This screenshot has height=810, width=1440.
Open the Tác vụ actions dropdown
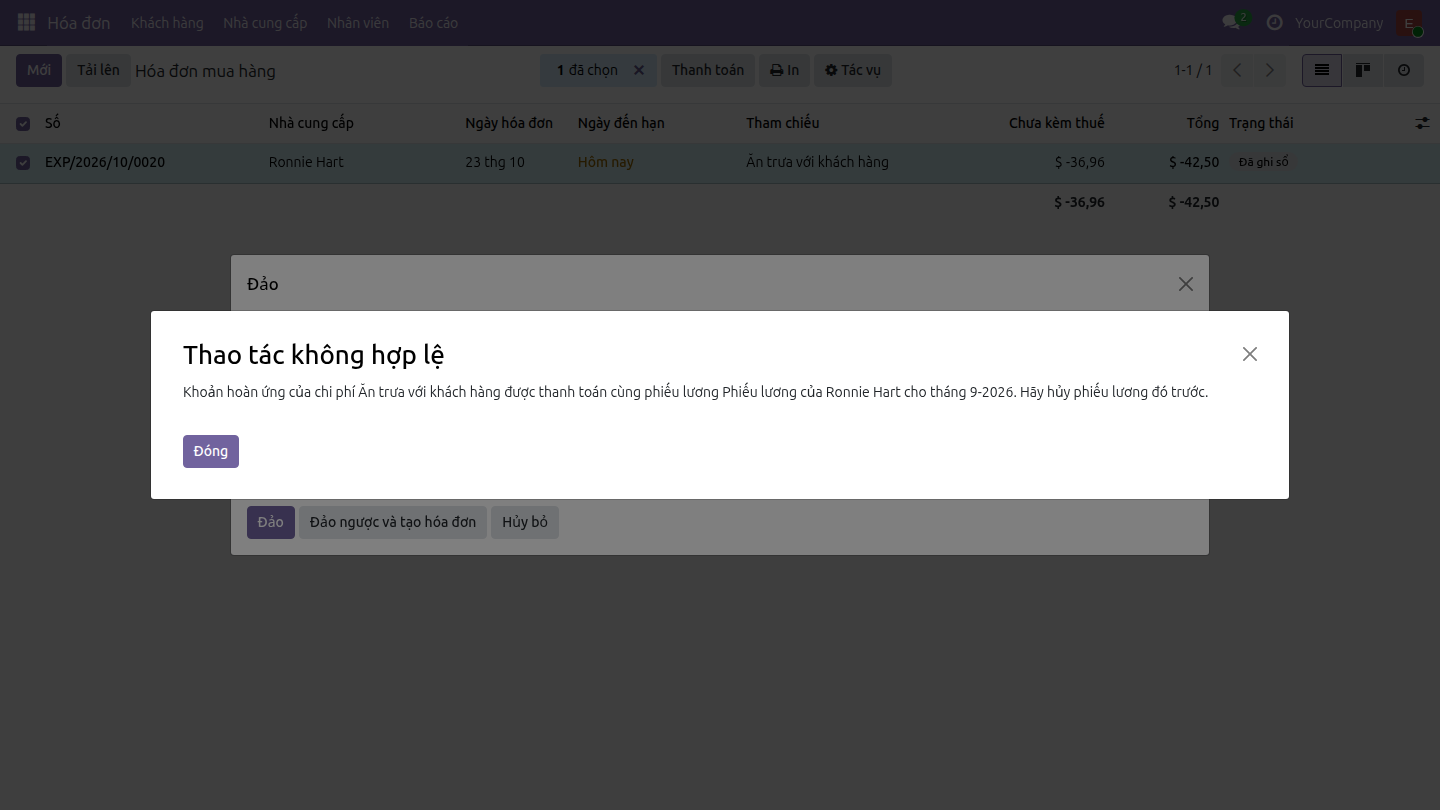pos(852,70)
